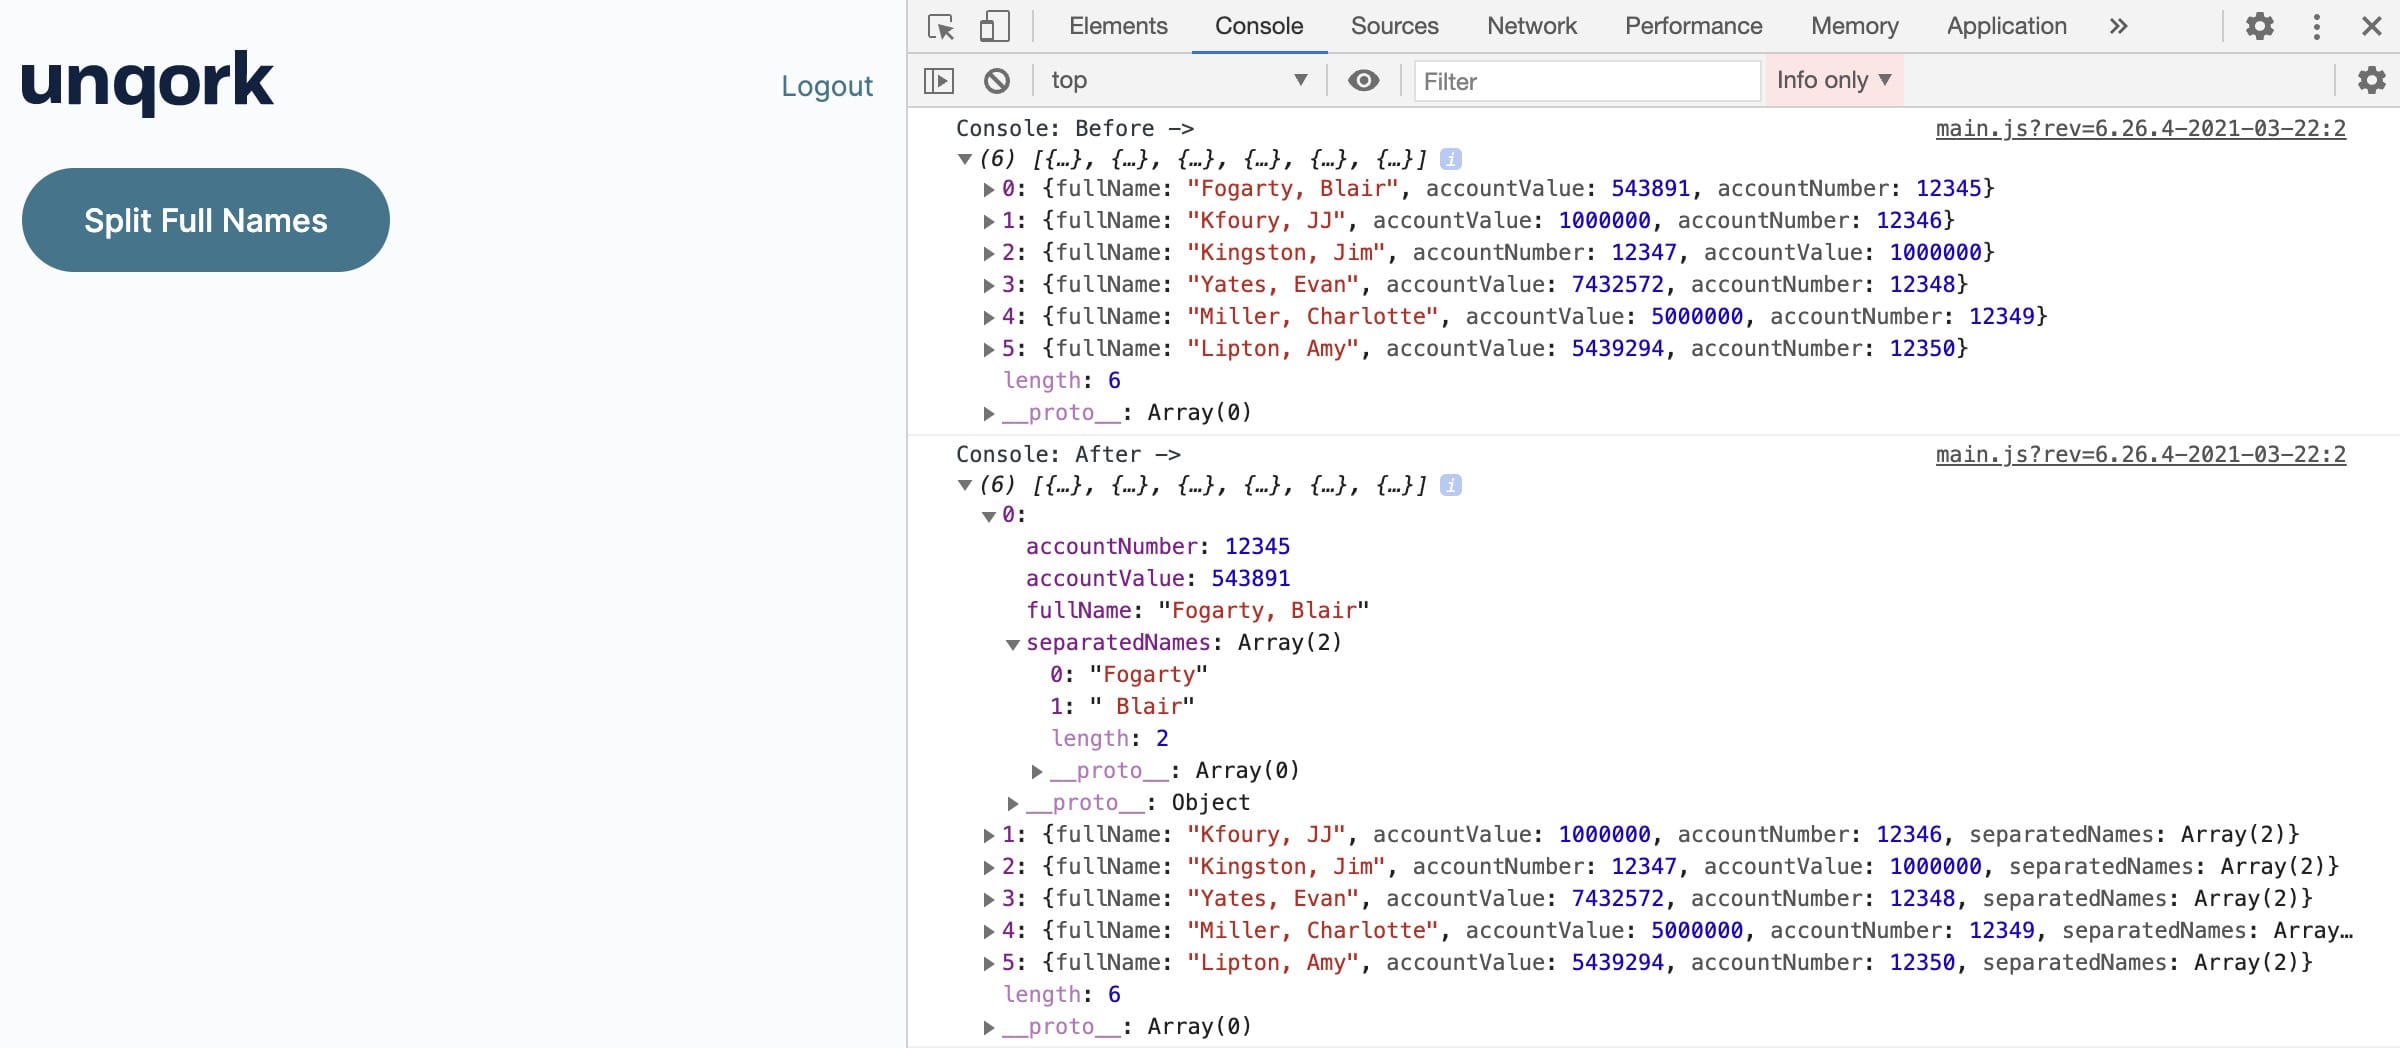This screenshot has width=2400, height=1048.
Task: Collapse the separatedNames Array(2)
Action: (1012, 644)
